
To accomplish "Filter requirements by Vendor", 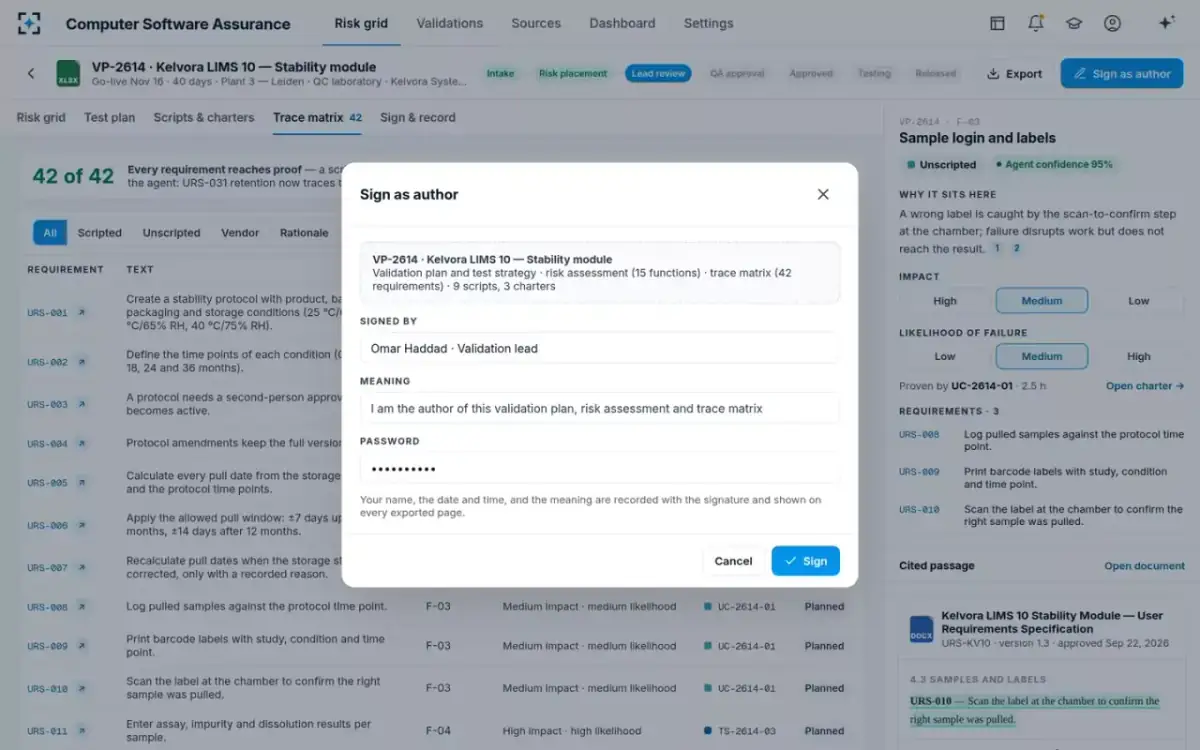I will point(240,233).
